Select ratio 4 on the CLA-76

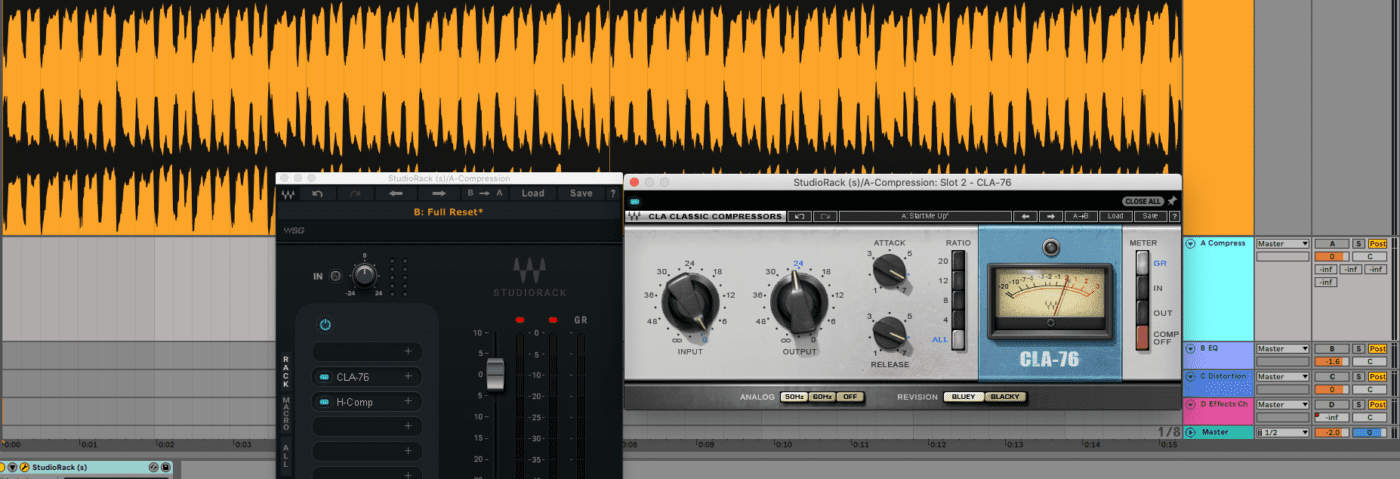tap(958, 320)
